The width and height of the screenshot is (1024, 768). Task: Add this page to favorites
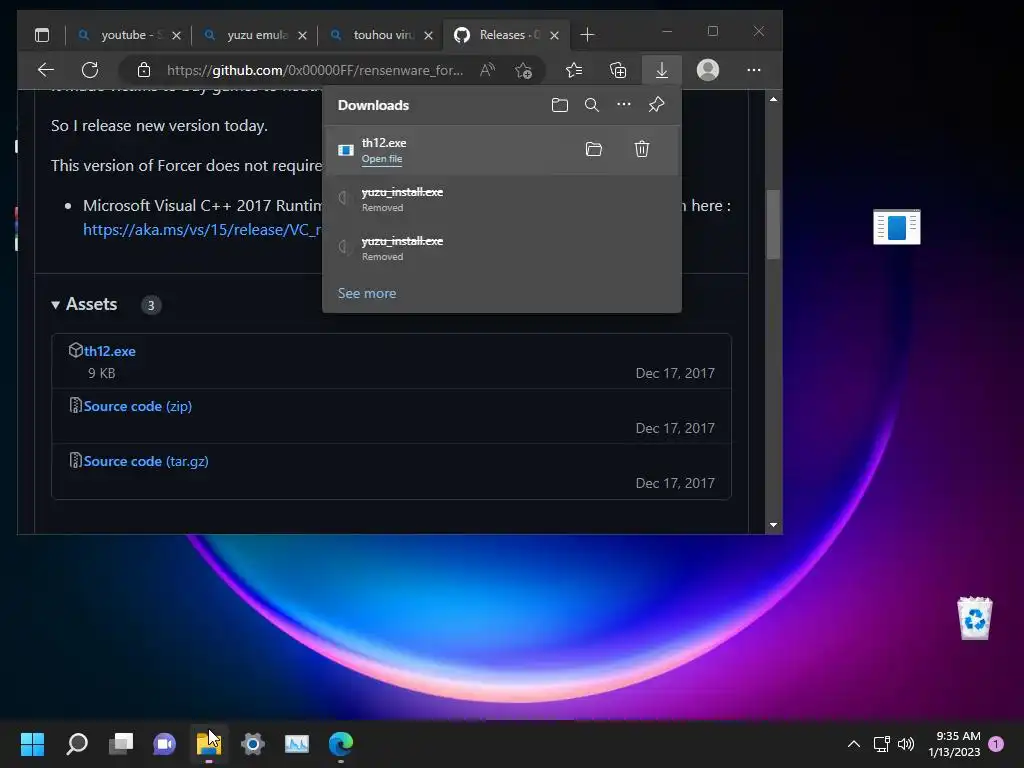tap(523, 70)
